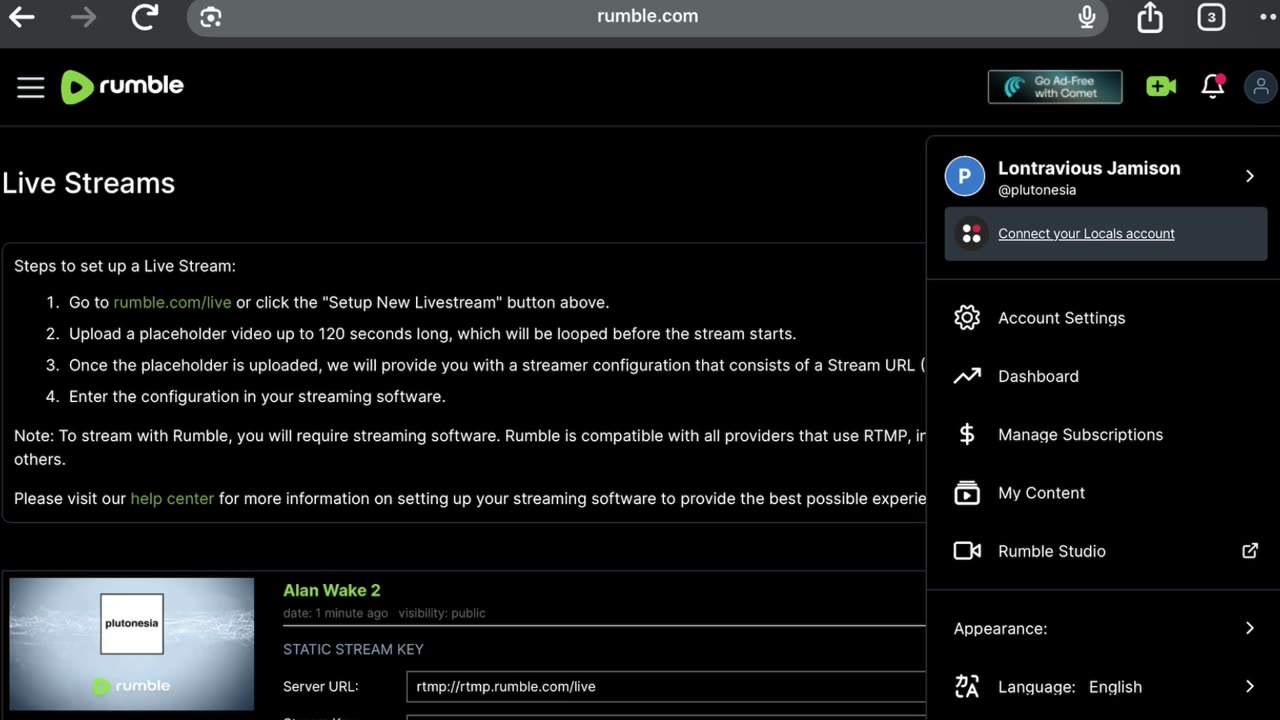The width and height of the screenshot is (1280, 720).
Task: Click the green camera upload icon
Action: (x=1161, y=87)
